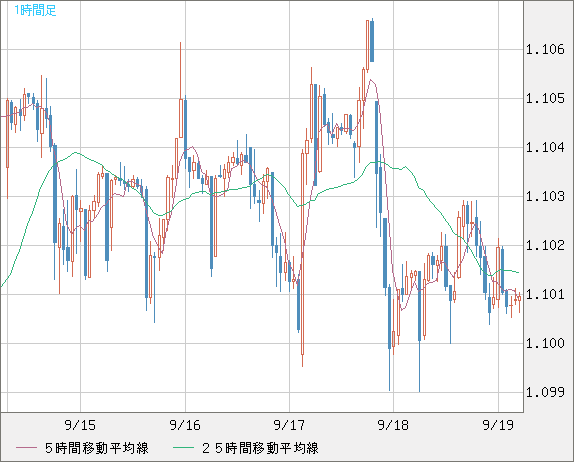This screenshot has width=574, height=462.
Task: Click the 1.106 price axis label
Action: pyautogui.click(x=545, y=49)
